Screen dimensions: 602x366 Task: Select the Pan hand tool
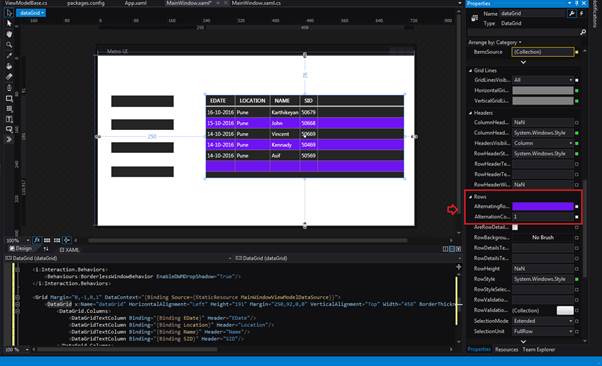pyautogui.click(x=9, y=34)
